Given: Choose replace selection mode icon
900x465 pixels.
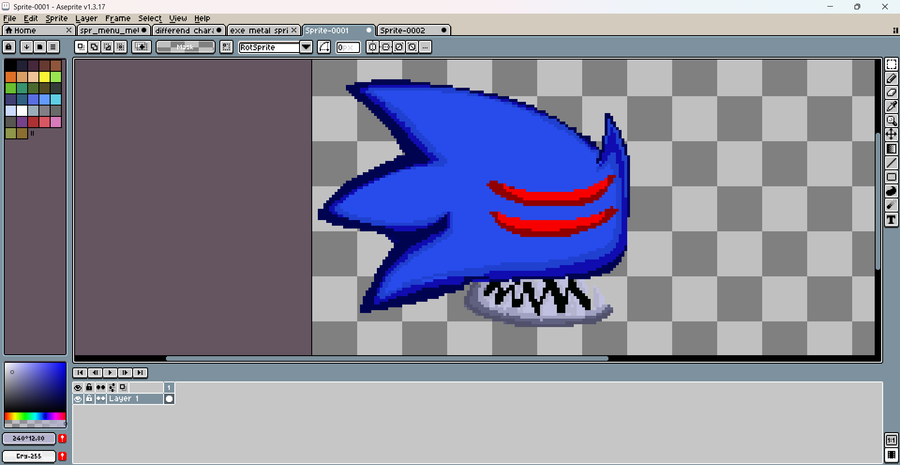Looking at the screenshot, I should [x=81, y=47].
